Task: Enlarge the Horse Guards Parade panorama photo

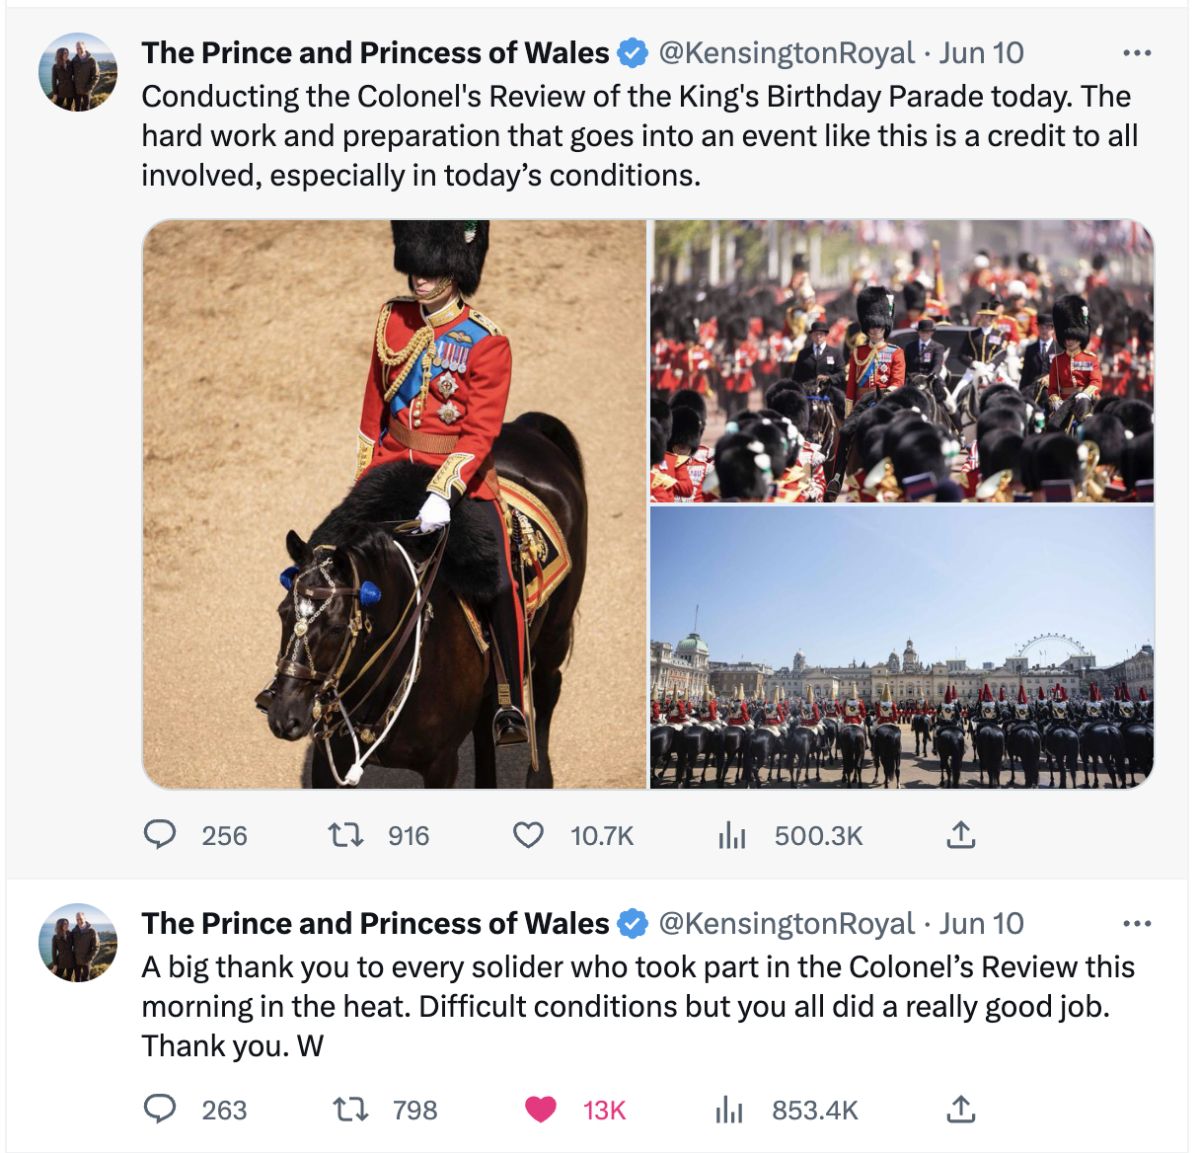Action: 902,647
